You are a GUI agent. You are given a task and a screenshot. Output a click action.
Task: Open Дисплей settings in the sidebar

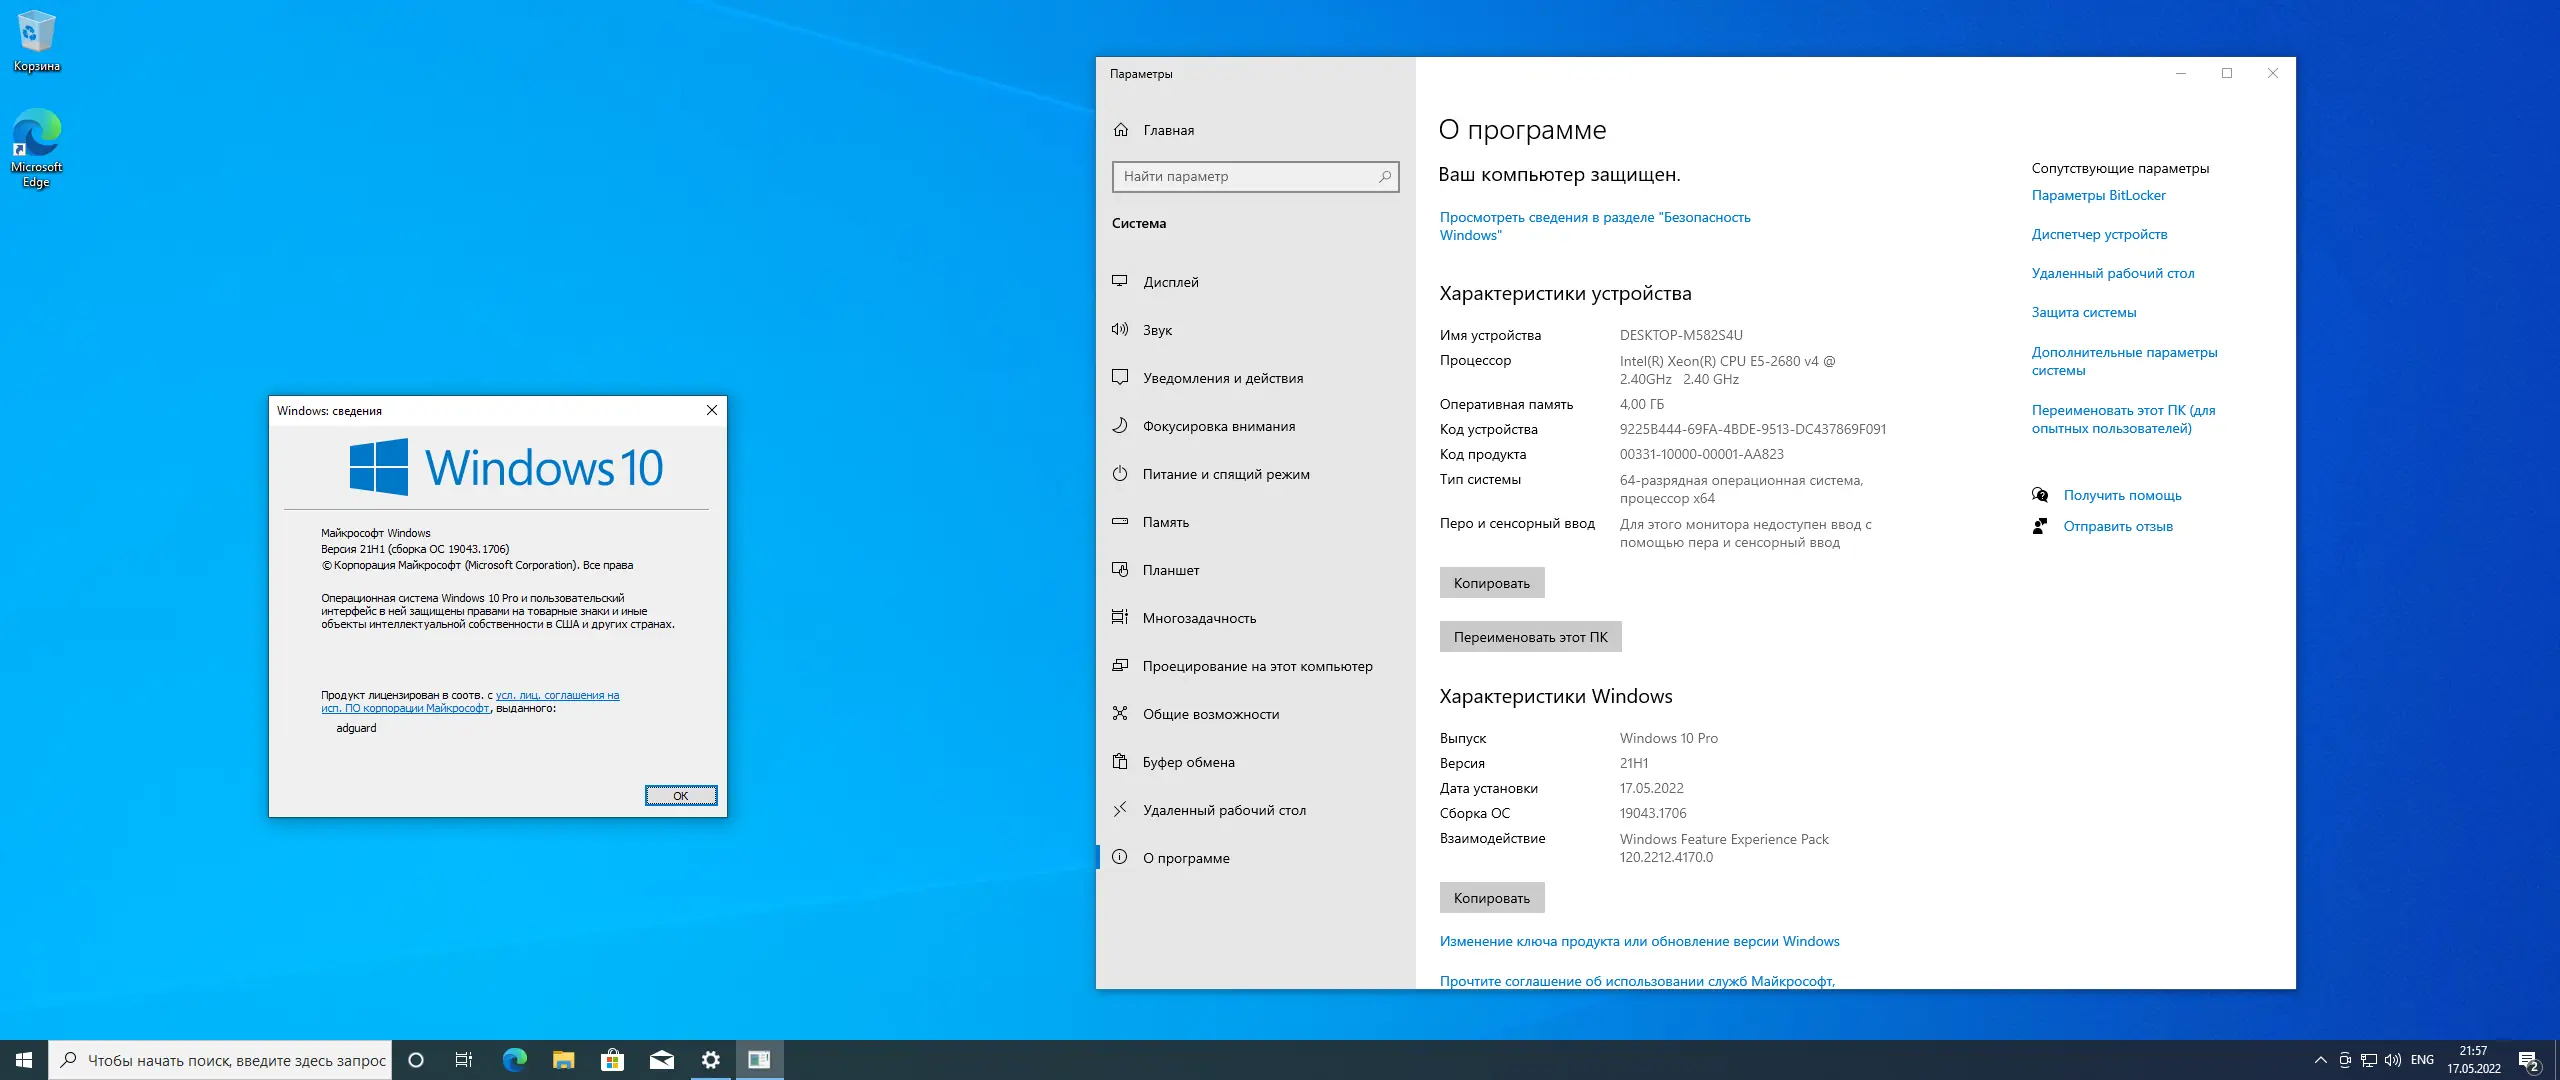point(1171,281)
